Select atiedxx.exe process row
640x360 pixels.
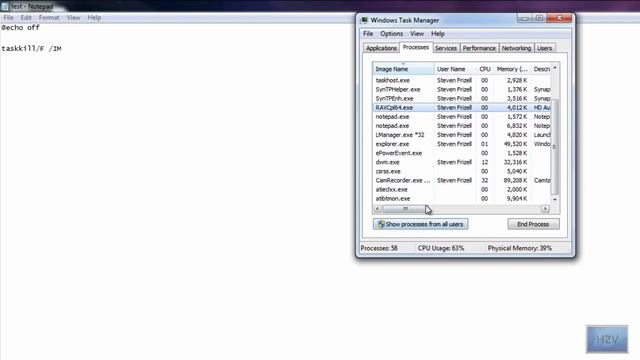click(462, 189)
